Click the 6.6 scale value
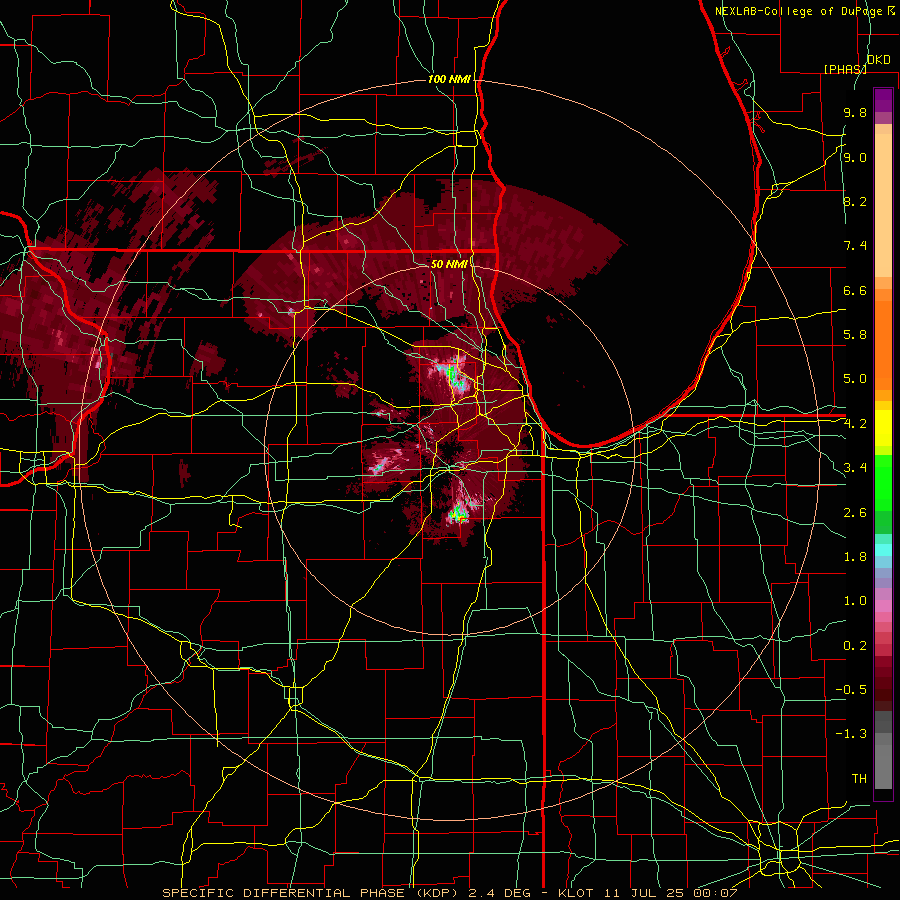900x900 pixels. pyautogui.click(x=855, y=290)
